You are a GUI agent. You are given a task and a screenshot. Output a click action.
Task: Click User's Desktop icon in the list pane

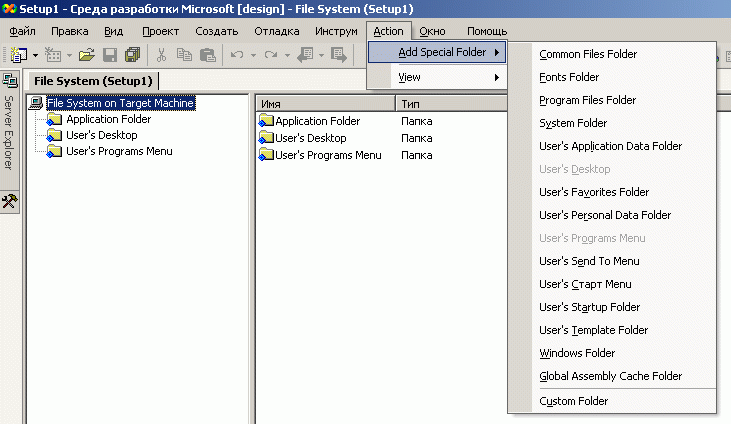tap(266, 138)
